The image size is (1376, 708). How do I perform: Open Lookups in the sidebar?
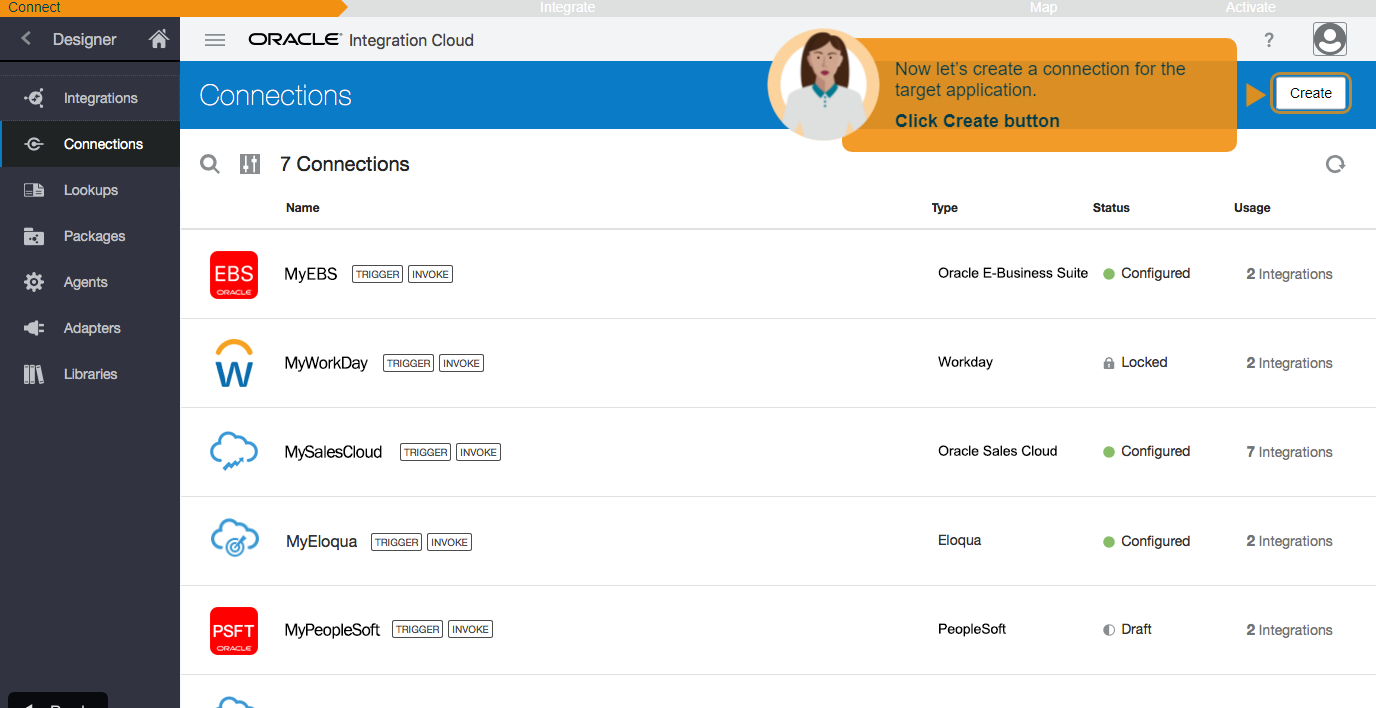pyautogui.click(x=90, y=190)
